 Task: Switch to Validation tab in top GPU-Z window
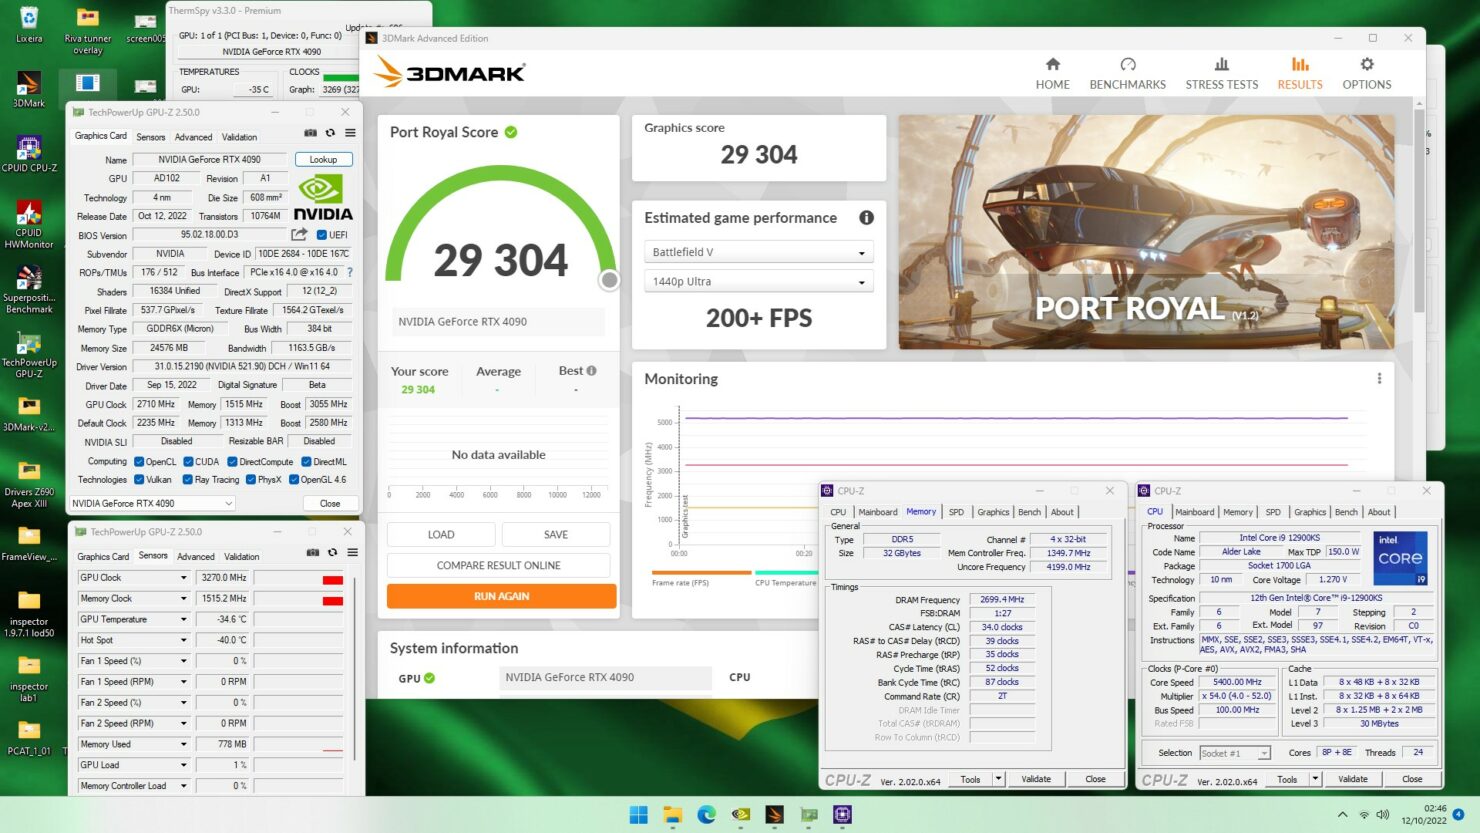tap(239, 137)
